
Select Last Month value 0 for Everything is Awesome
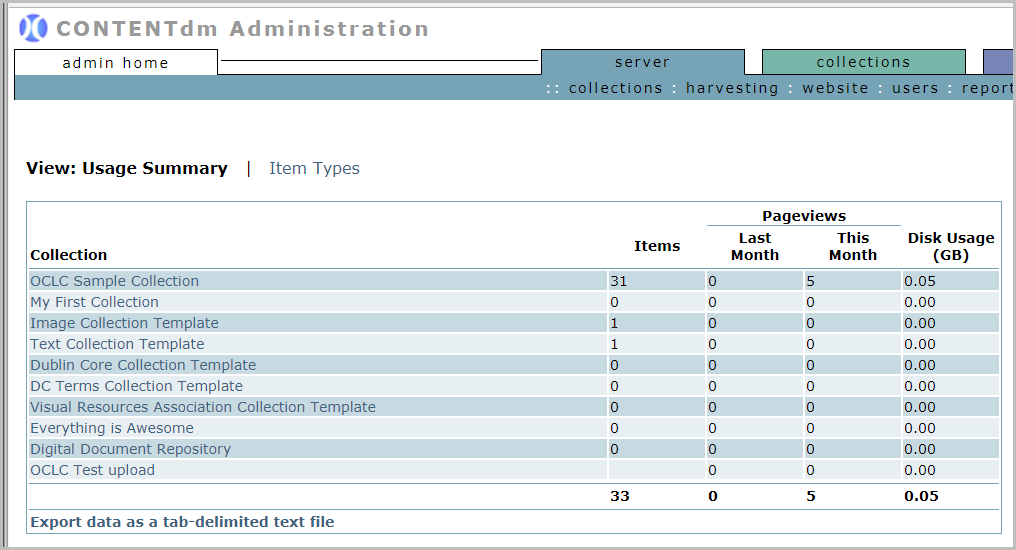(712, 428)
